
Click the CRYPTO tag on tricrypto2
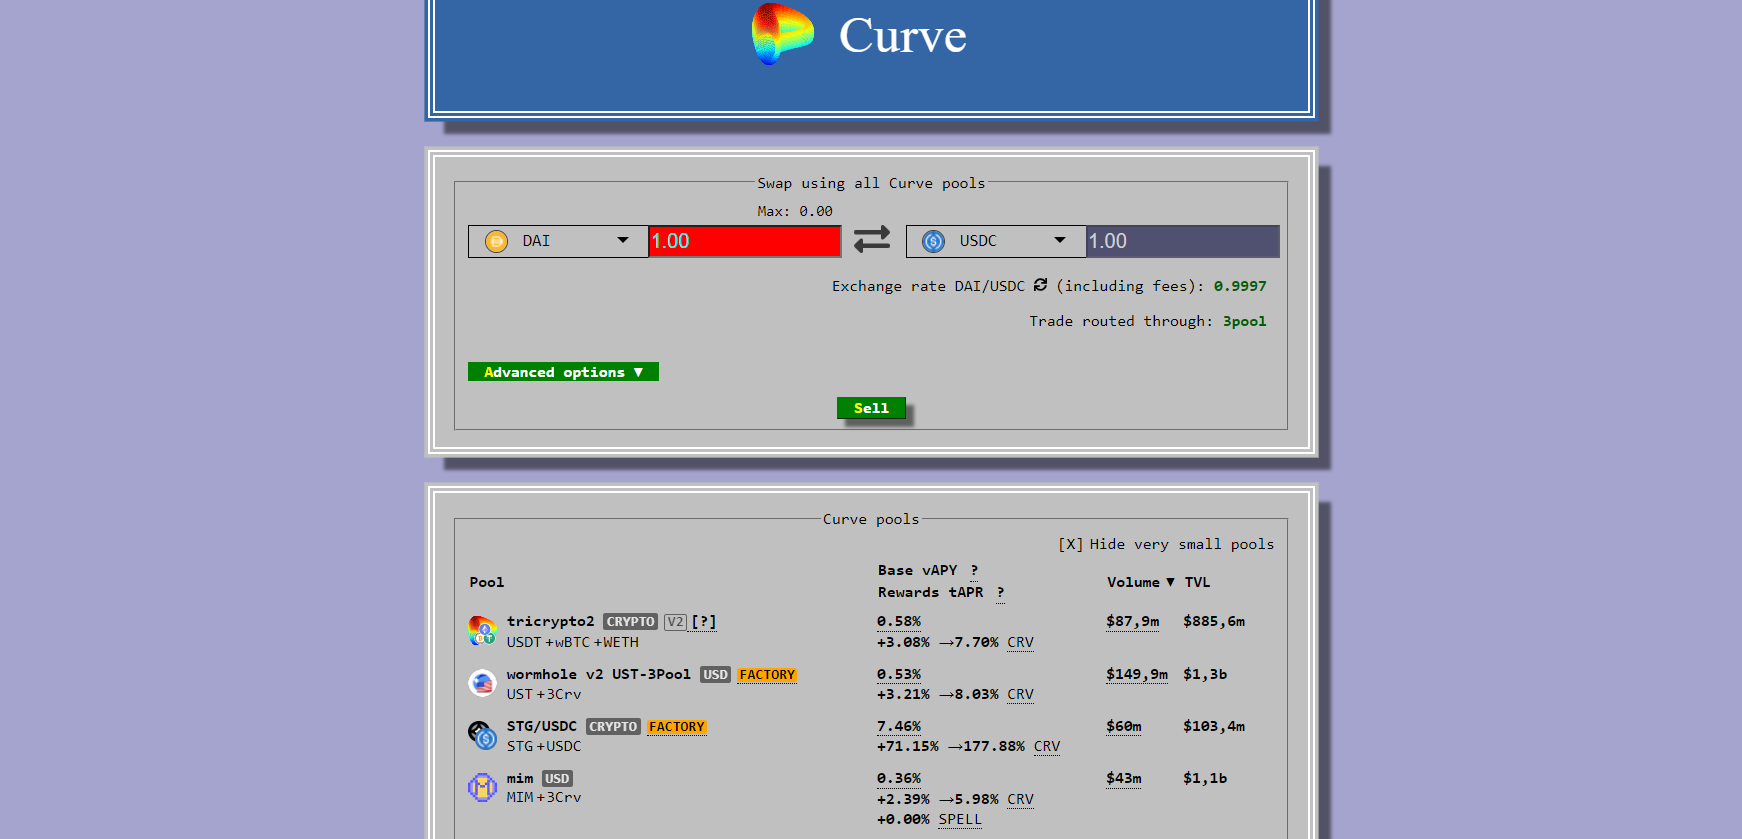(630, 621)
